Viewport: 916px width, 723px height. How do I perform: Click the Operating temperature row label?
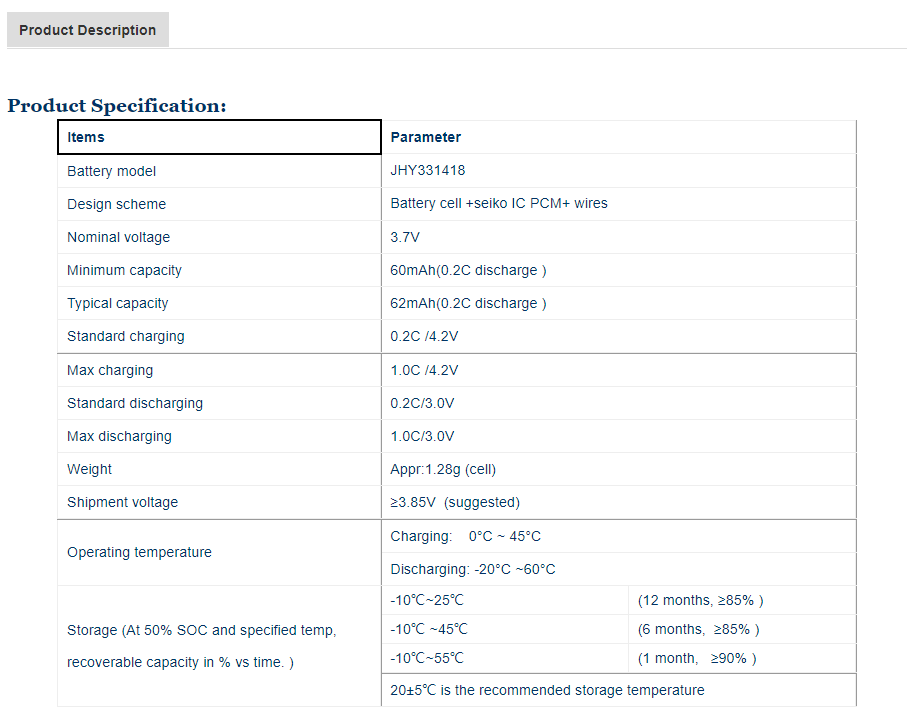click(139, 552)
